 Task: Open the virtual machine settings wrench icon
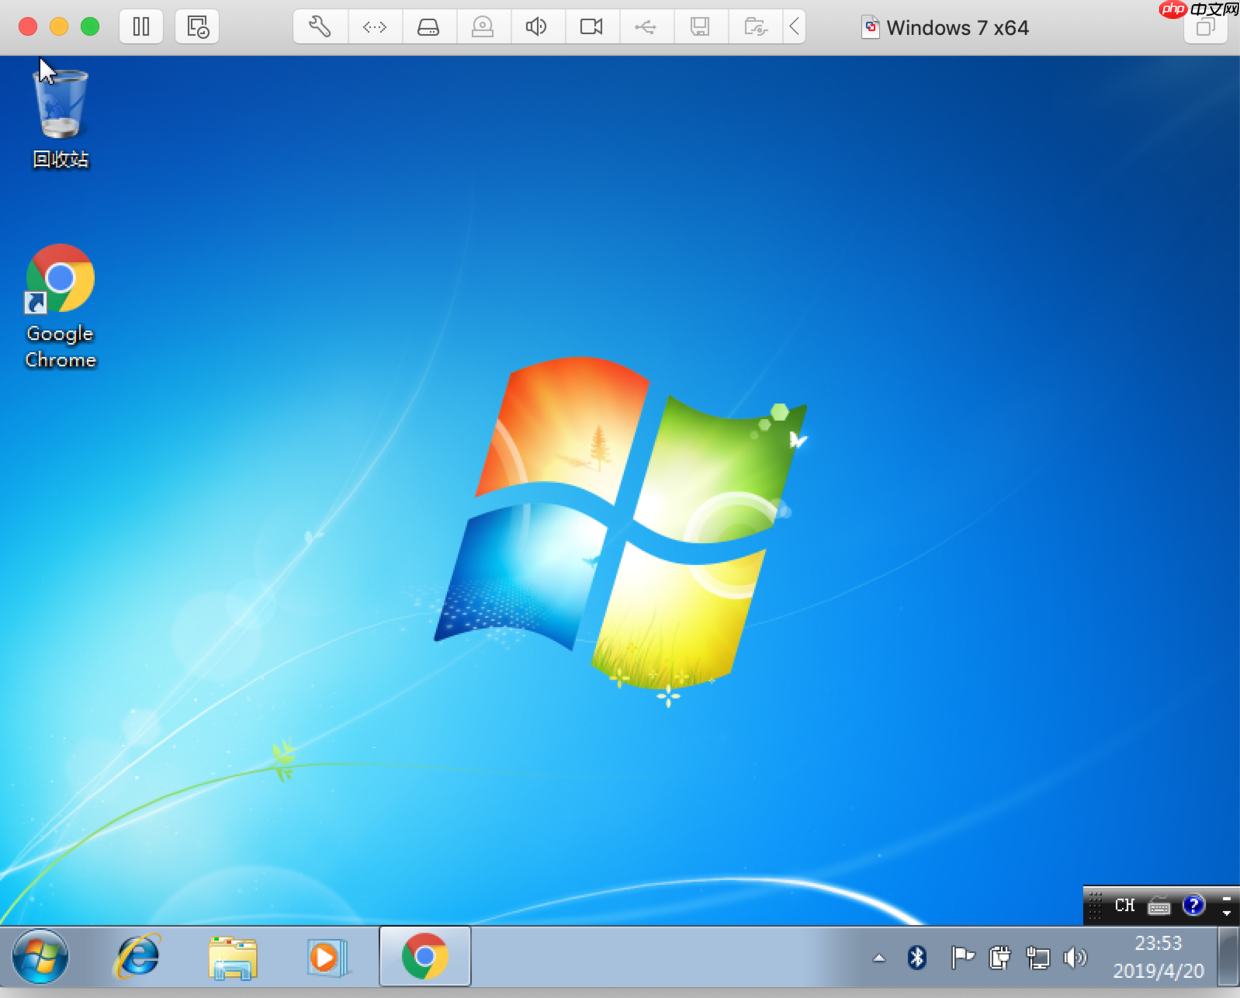pos(319,27)
